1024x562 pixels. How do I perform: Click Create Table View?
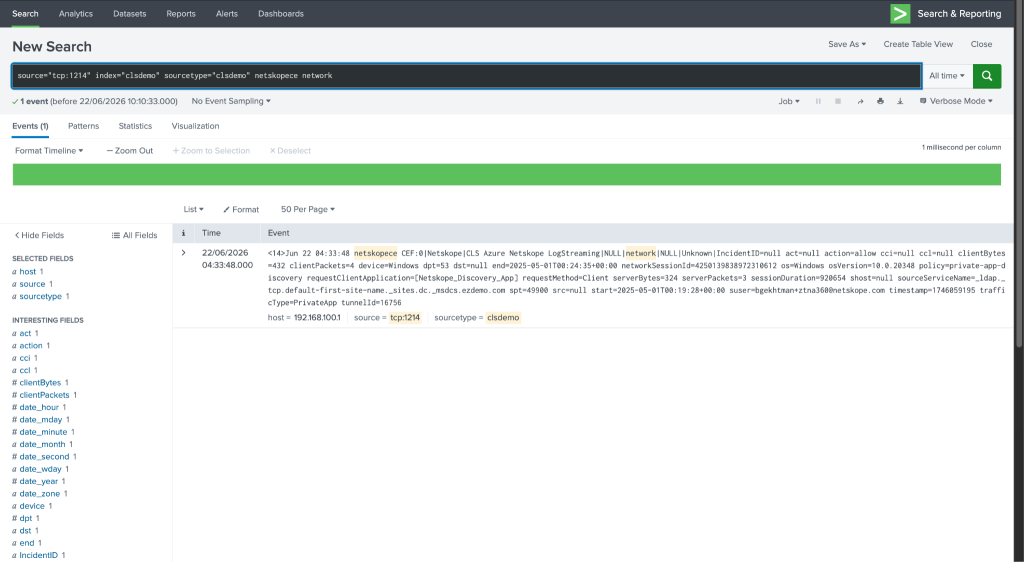tap(918, 44)
